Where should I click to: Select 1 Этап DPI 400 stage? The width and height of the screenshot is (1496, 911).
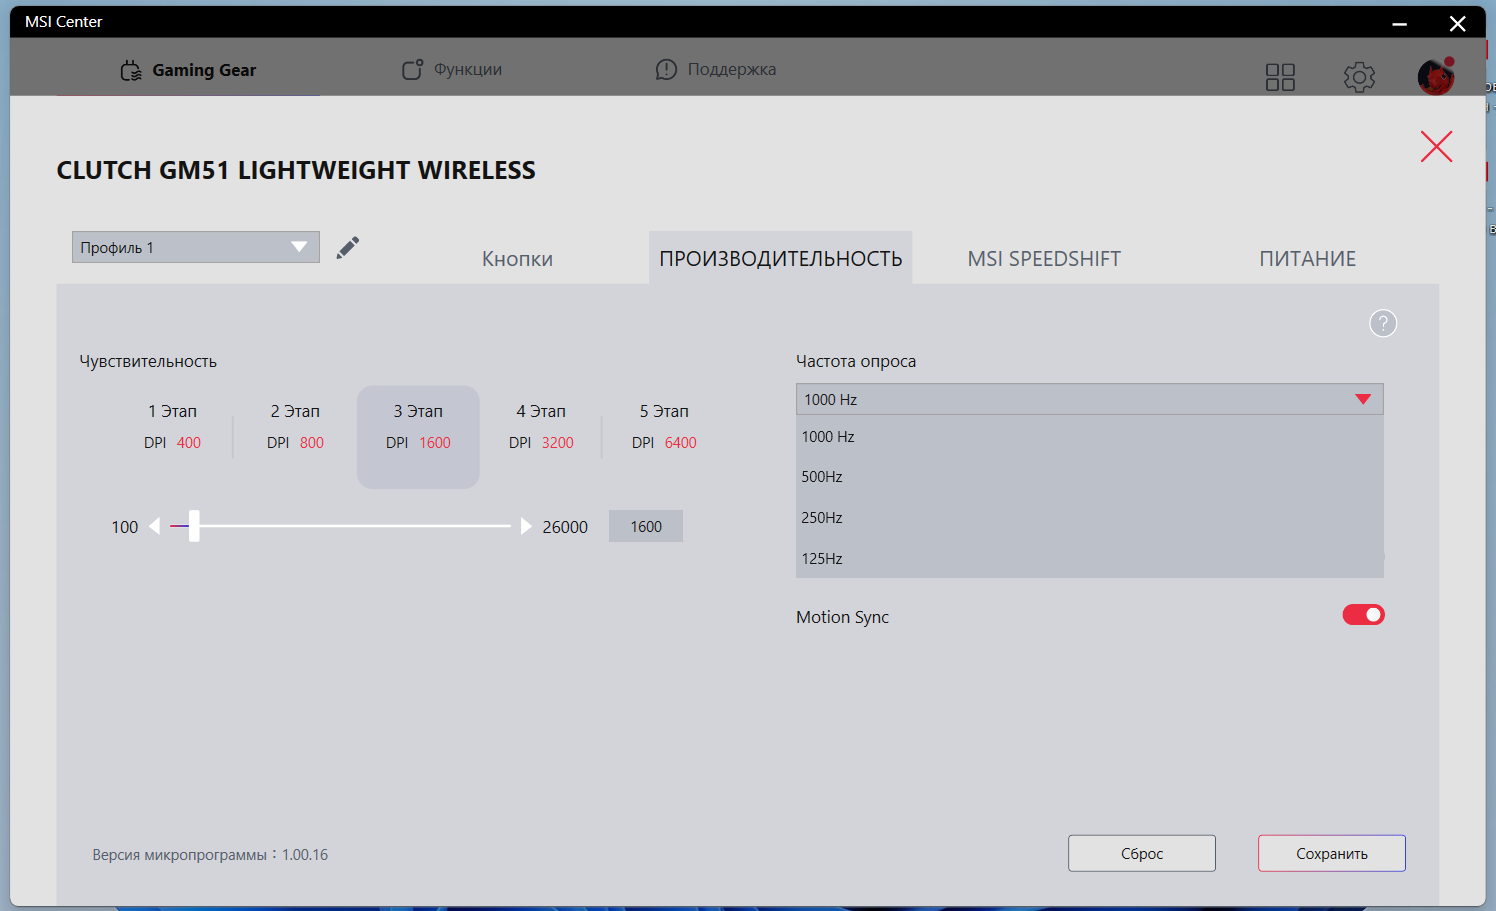[x=172, y=427]
